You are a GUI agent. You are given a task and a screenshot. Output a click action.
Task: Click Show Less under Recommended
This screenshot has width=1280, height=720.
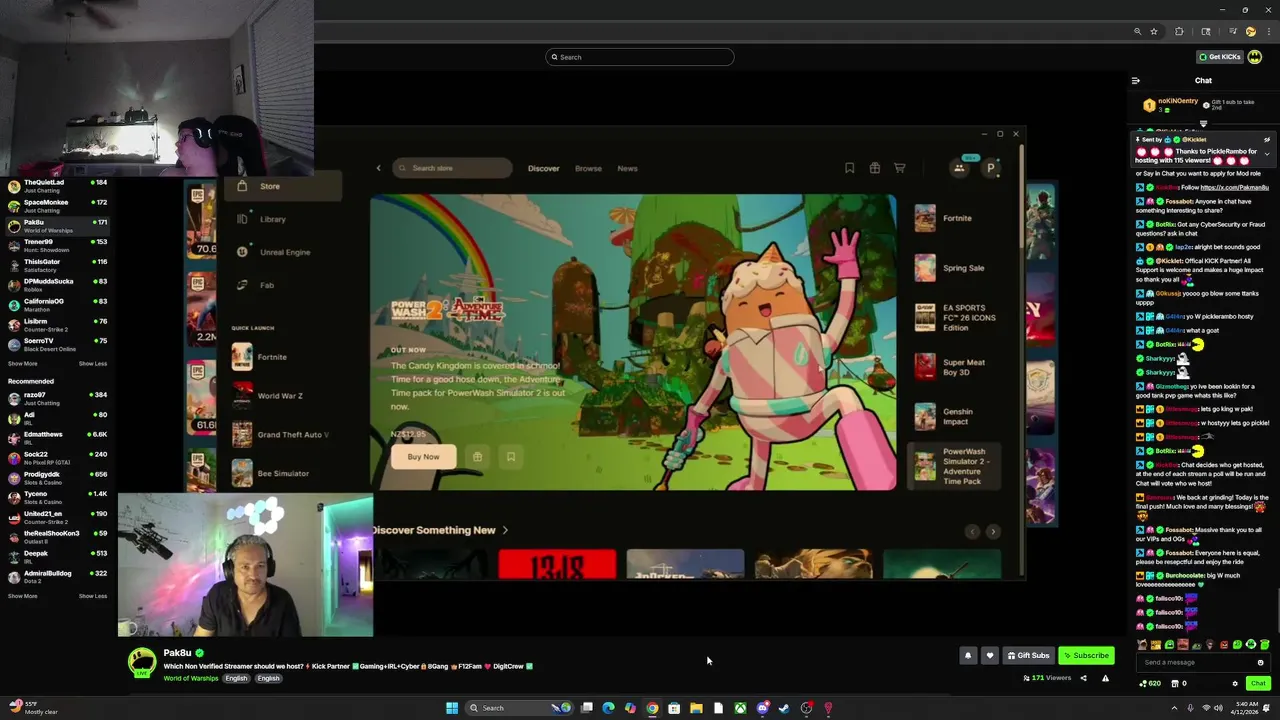[93, 596]
